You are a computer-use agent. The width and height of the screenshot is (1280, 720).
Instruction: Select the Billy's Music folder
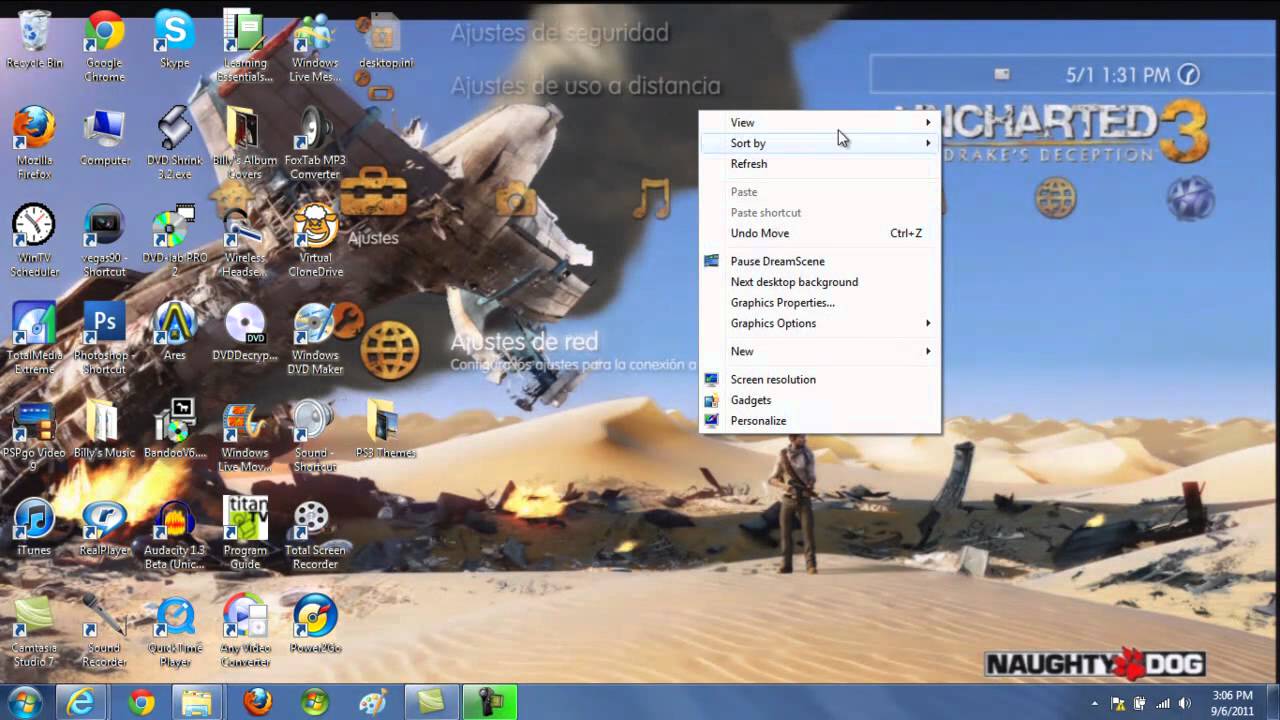coord(104,429)
